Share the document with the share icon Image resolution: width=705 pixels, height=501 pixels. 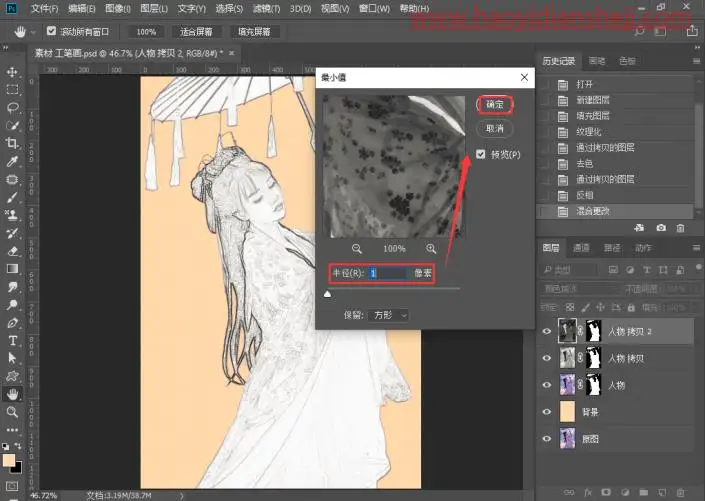click(691, 31)
